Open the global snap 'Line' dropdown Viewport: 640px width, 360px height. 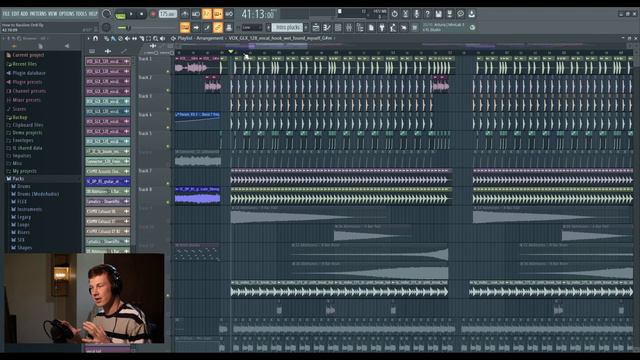(x=252, y=27)
